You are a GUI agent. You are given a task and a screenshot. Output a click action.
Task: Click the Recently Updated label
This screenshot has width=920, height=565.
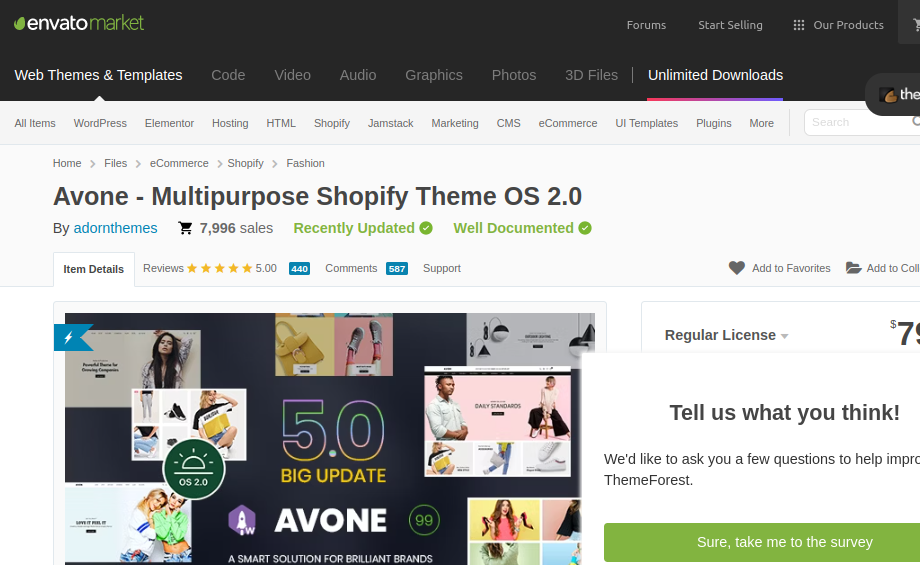click(x=354, y=228)
